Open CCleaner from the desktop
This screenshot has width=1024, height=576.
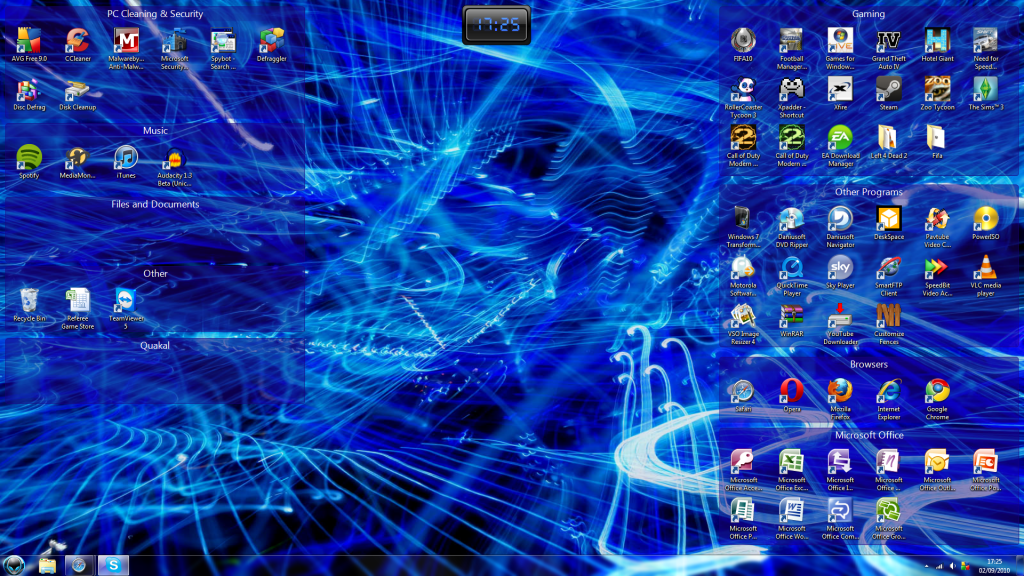[x=77, y=41]
